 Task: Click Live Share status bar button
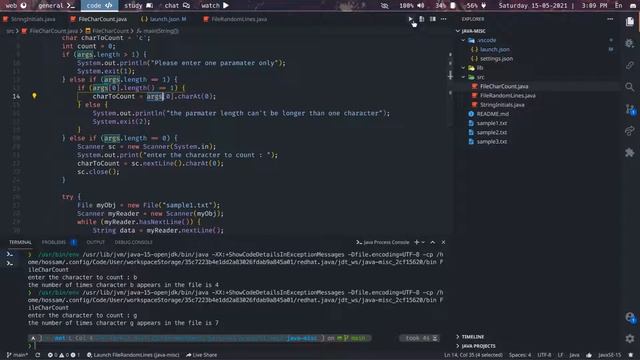tap(202, 355)
